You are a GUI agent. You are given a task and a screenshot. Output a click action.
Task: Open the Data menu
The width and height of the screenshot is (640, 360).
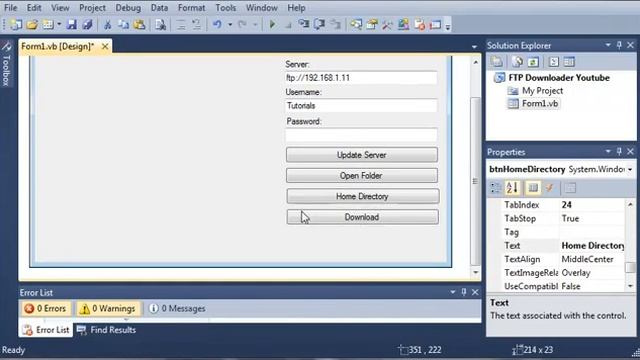(159, 8)
